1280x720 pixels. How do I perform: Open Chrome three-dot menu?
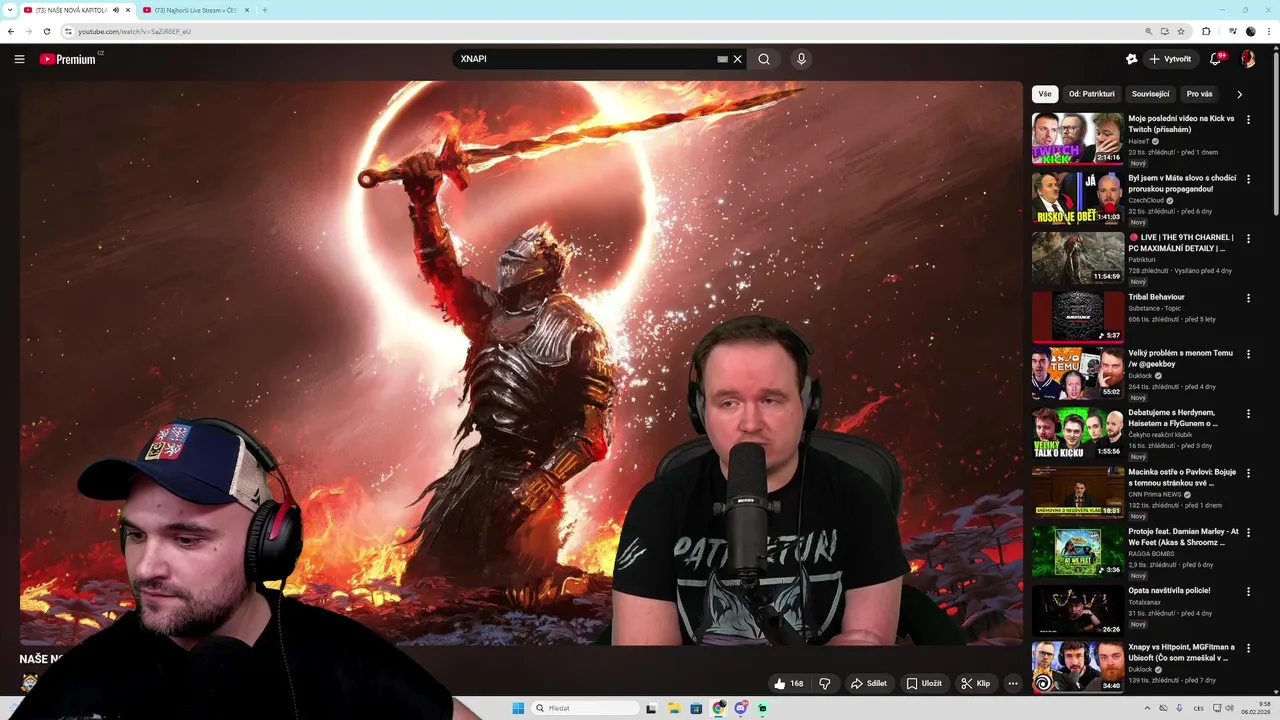(1268, 31)
